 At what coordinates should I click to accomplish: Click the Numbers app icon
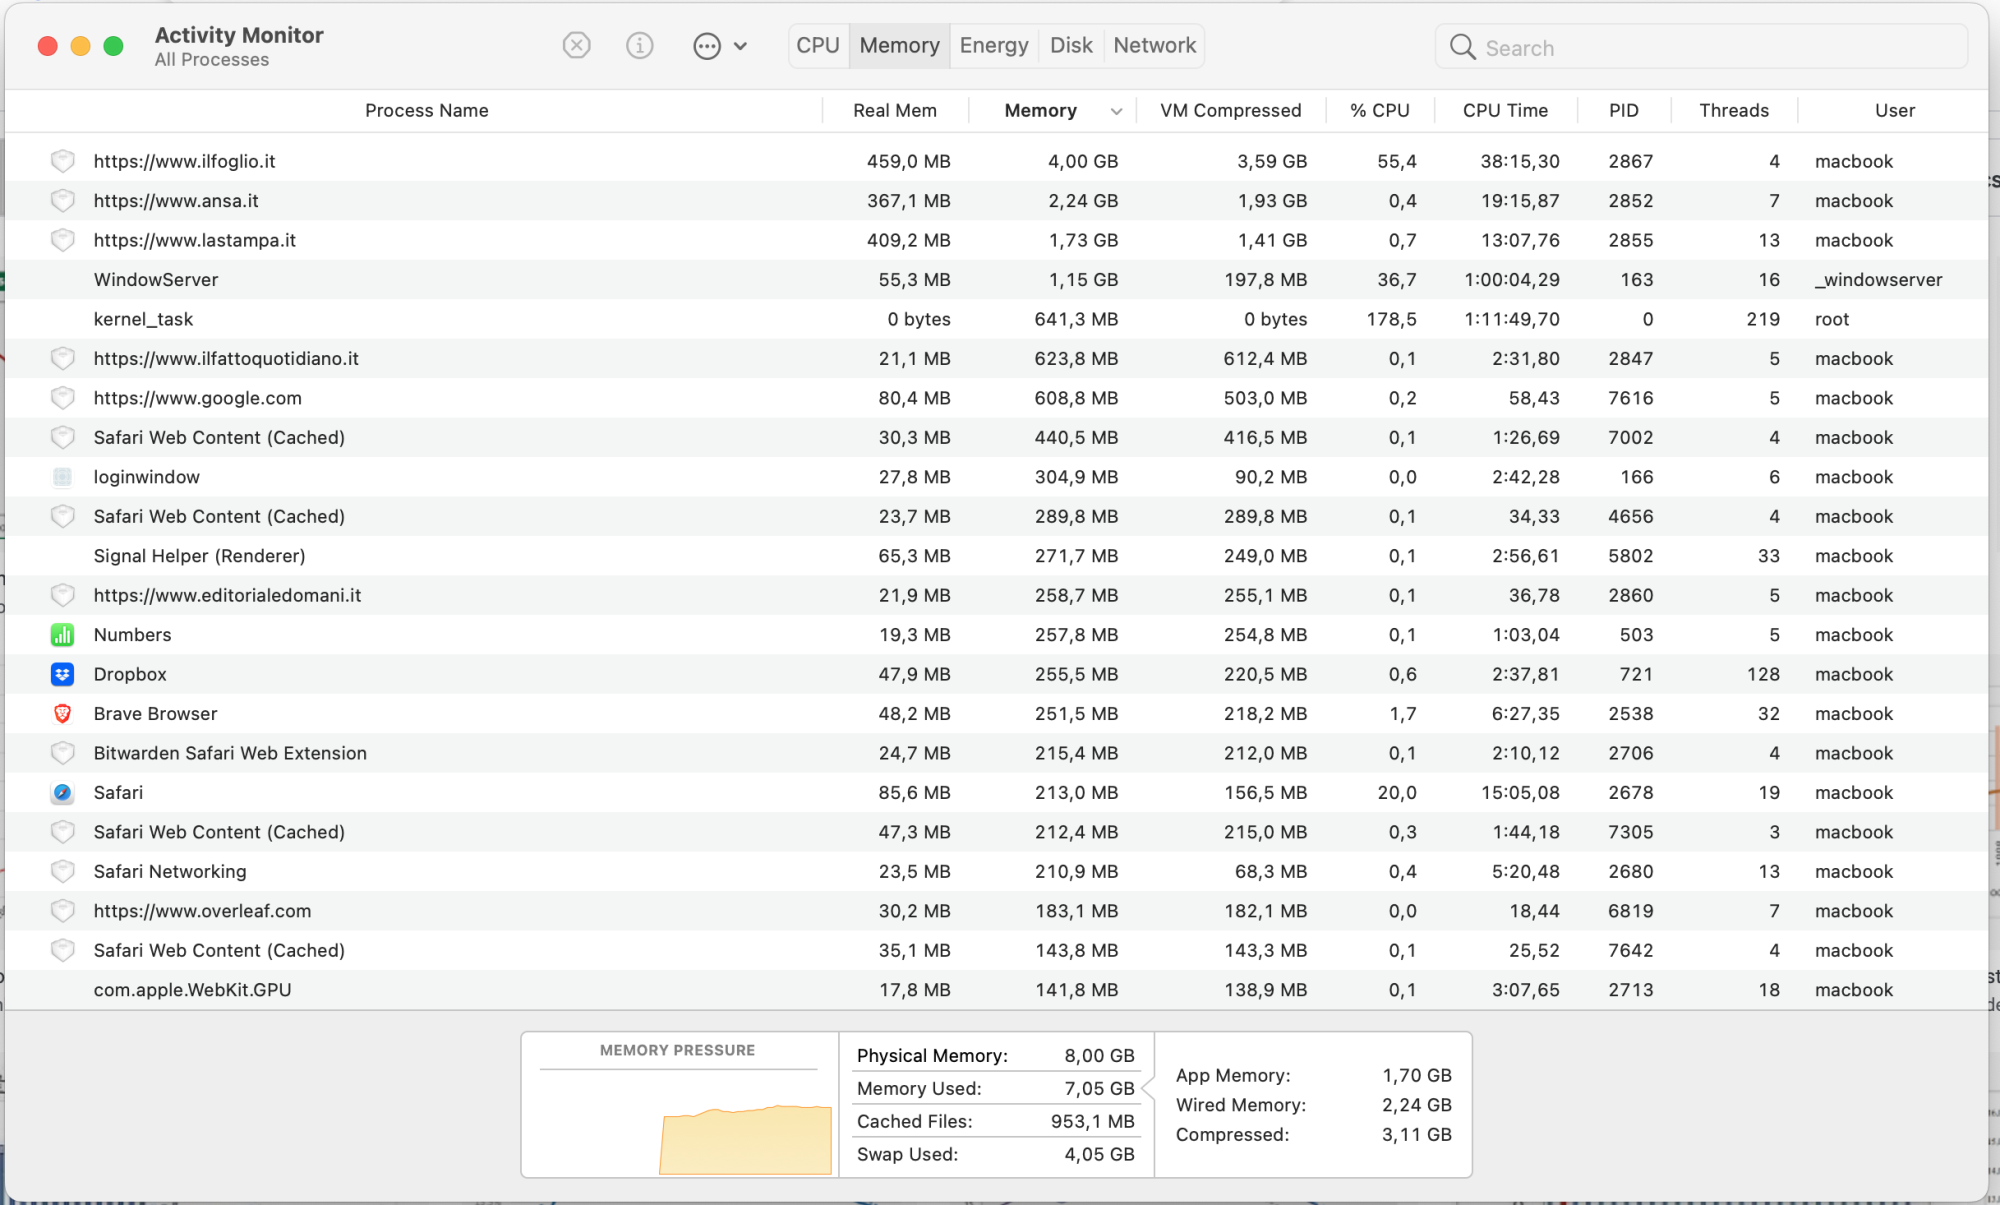(62, 635)
